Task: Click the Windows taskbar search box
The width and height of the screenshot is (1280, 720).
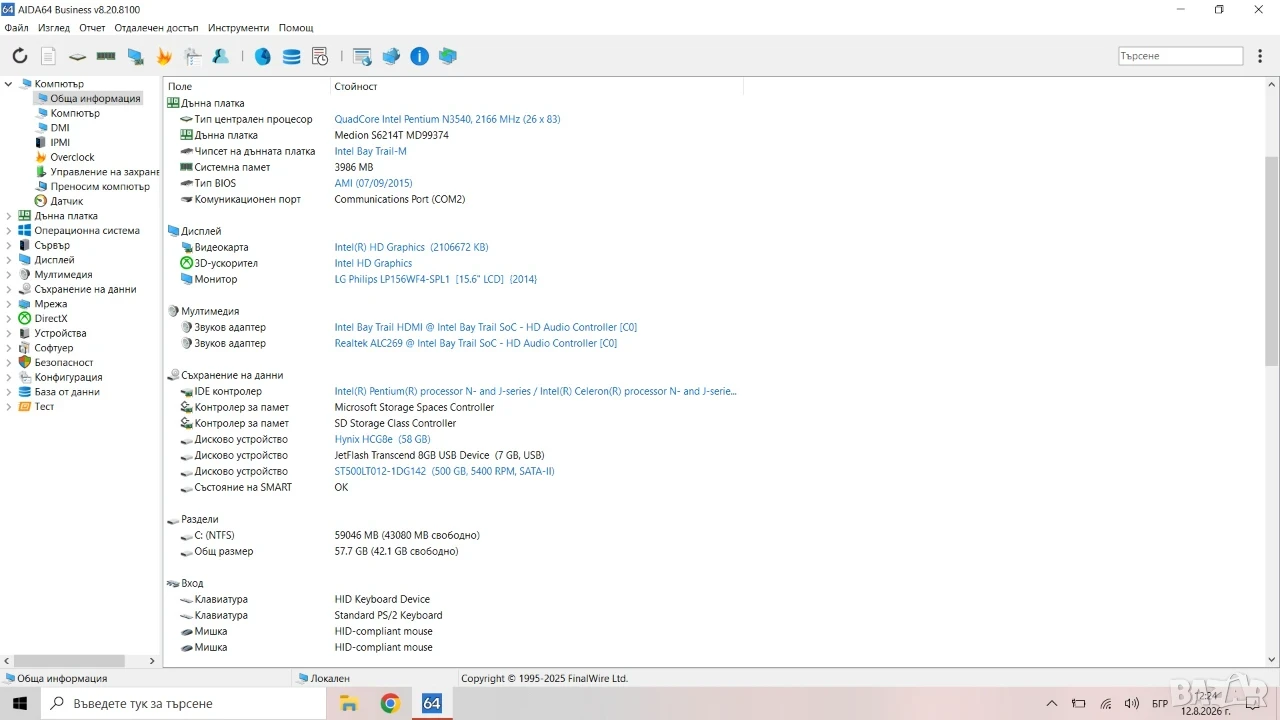Action: 184,703
